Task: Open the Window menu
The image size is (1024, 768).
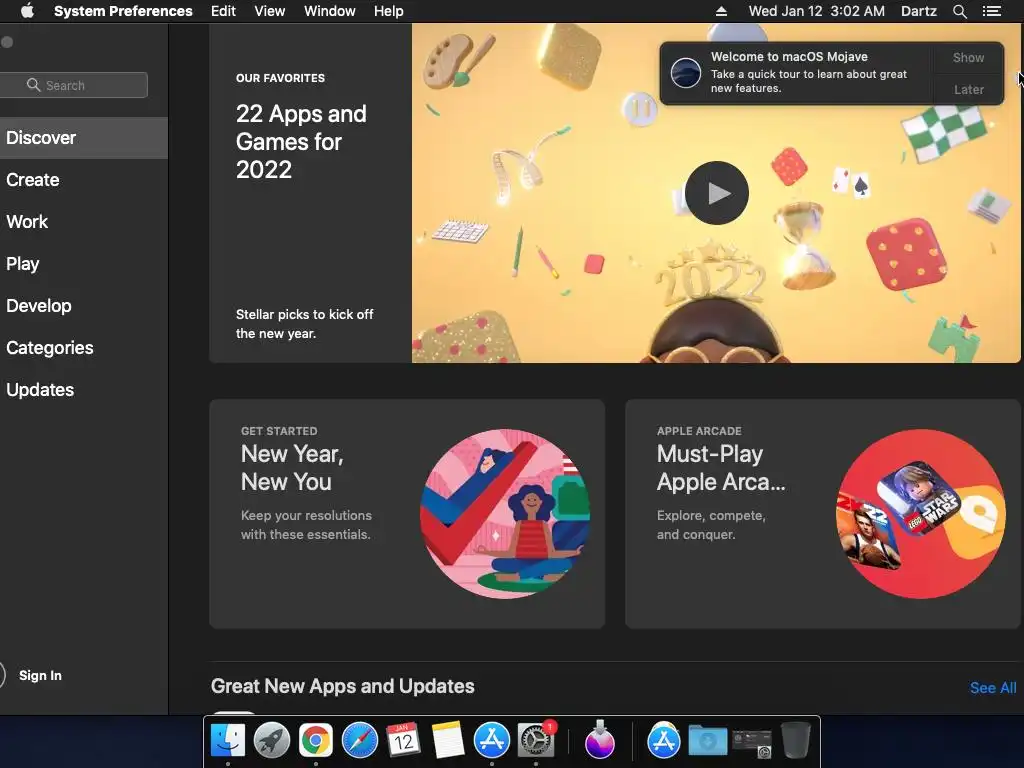Action: 330,11
